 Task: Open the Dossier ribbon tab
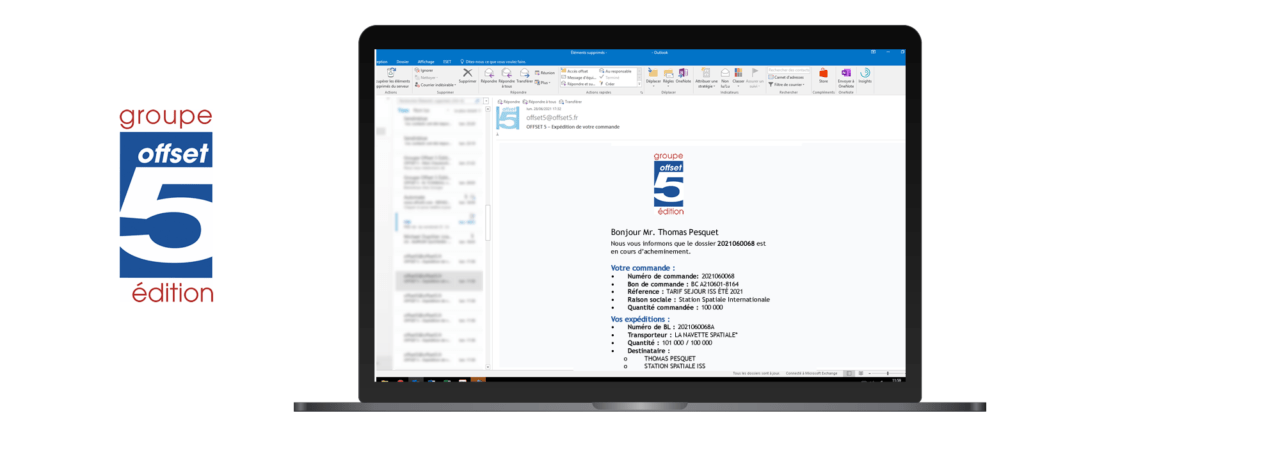point(402,61)
